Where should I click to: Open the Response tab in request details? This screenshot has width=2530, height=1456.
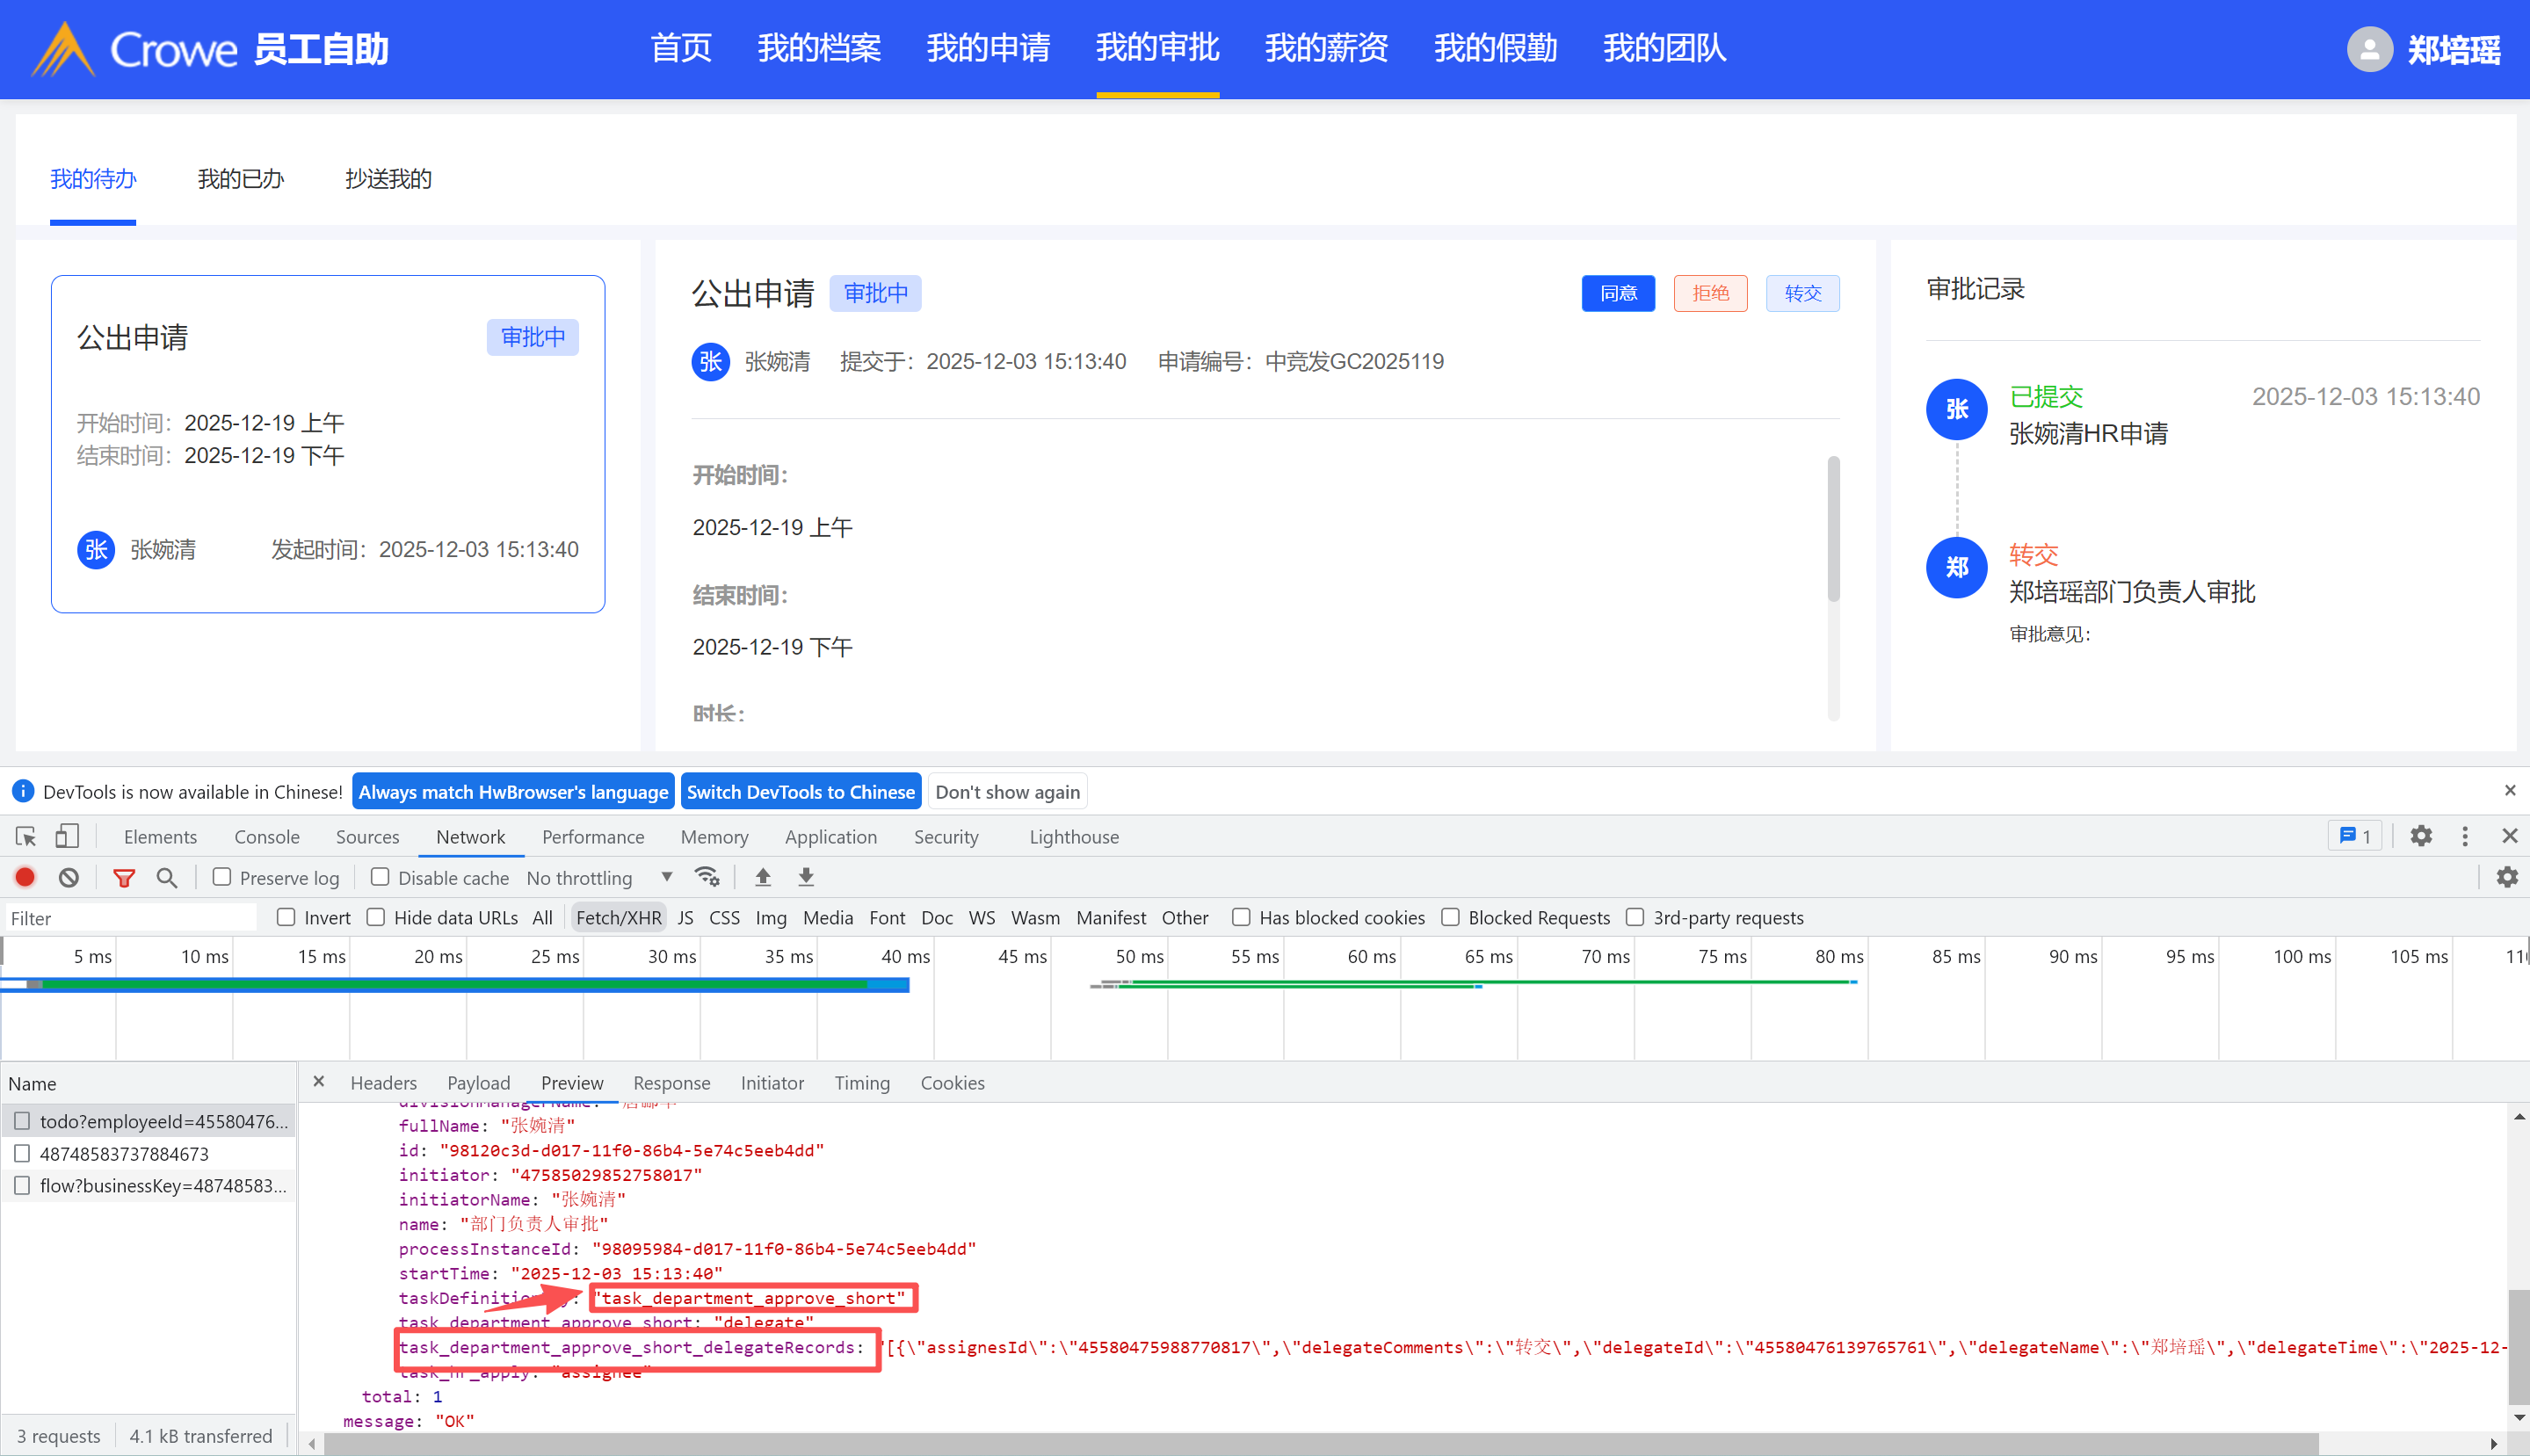671,1083
